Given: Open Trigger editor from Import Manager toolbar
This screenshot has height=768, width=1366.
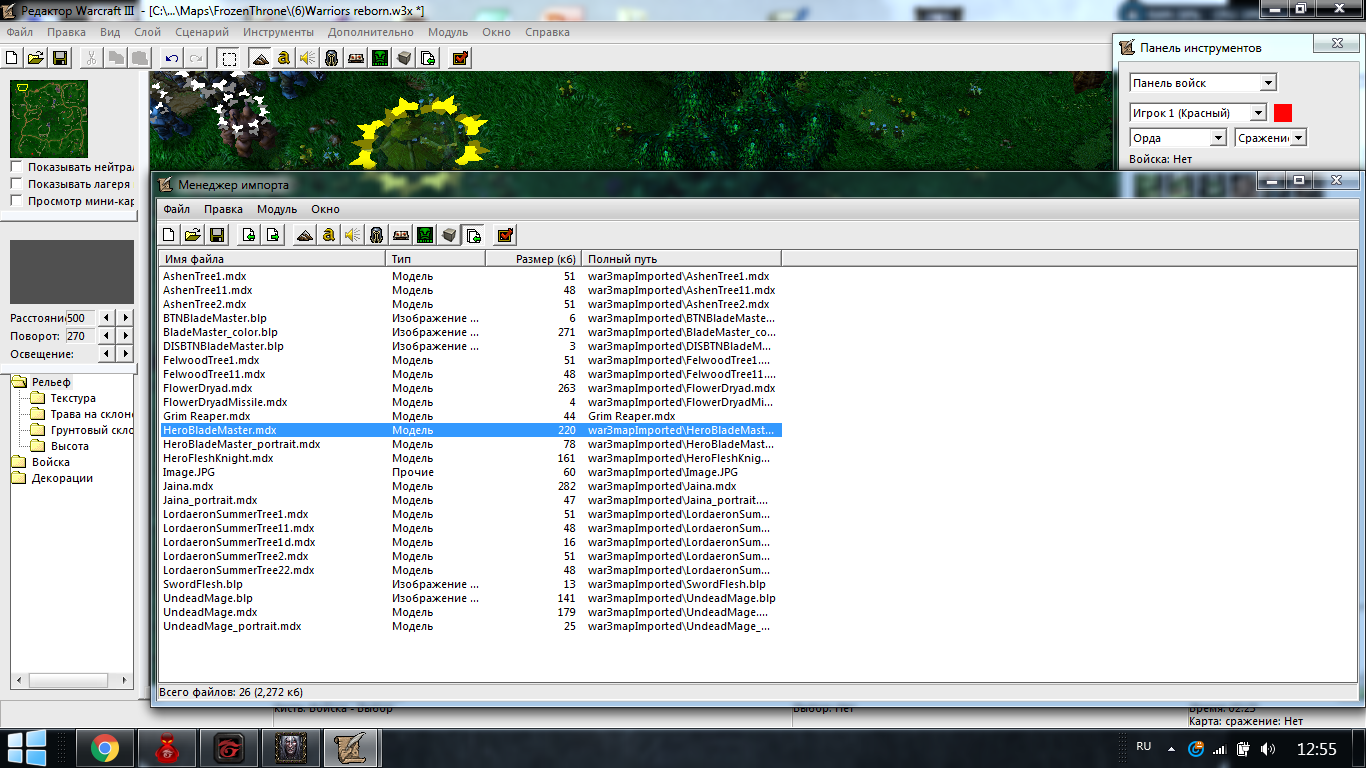Looking at the screenshot, I should (x=328, y=235).
